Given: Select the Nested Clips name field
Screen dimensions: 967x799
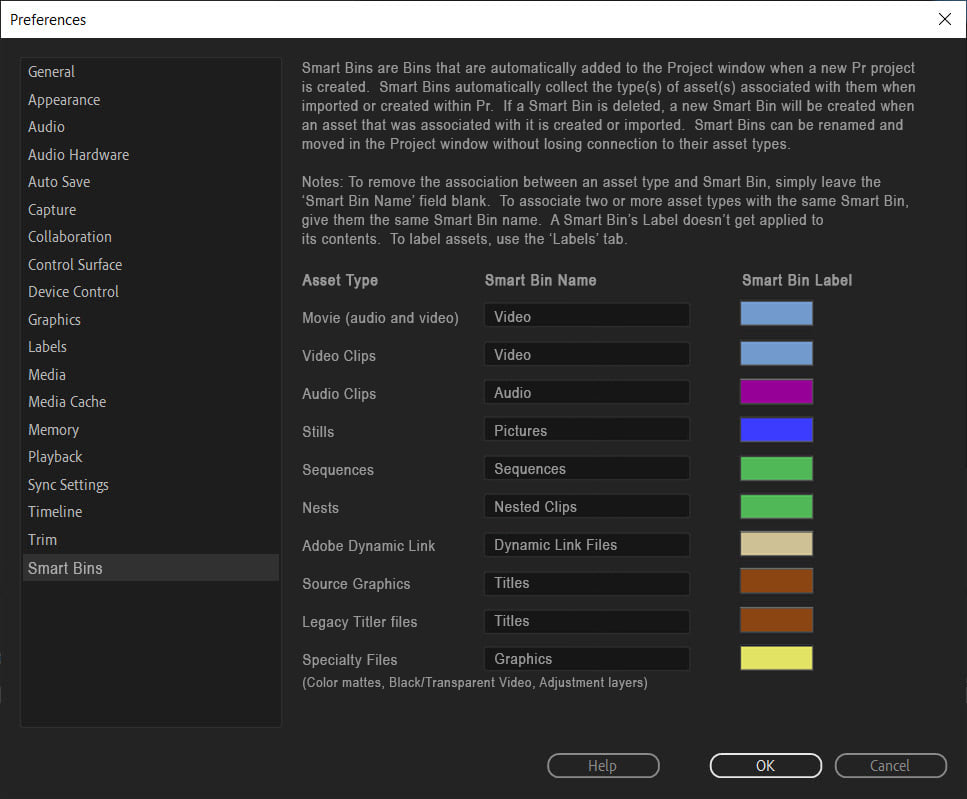Looking at the screenshot, I should click(x=586, y=506).
